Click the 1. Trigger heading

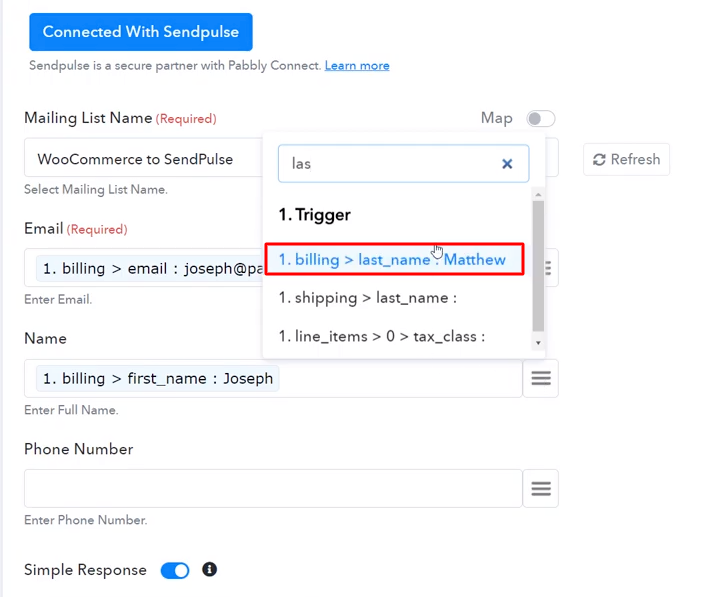click(314, 215)
